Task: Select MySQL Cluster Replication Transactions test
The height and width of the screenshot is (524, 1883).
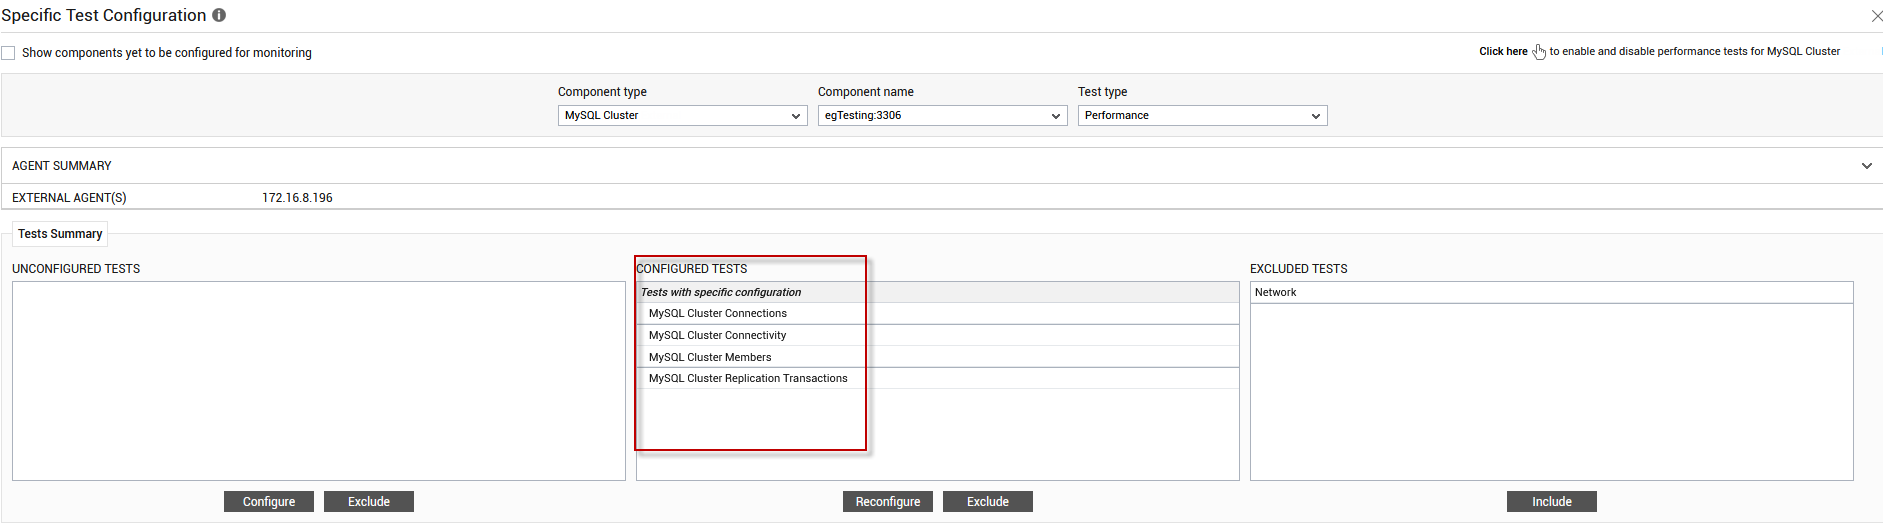Action: 937,378
